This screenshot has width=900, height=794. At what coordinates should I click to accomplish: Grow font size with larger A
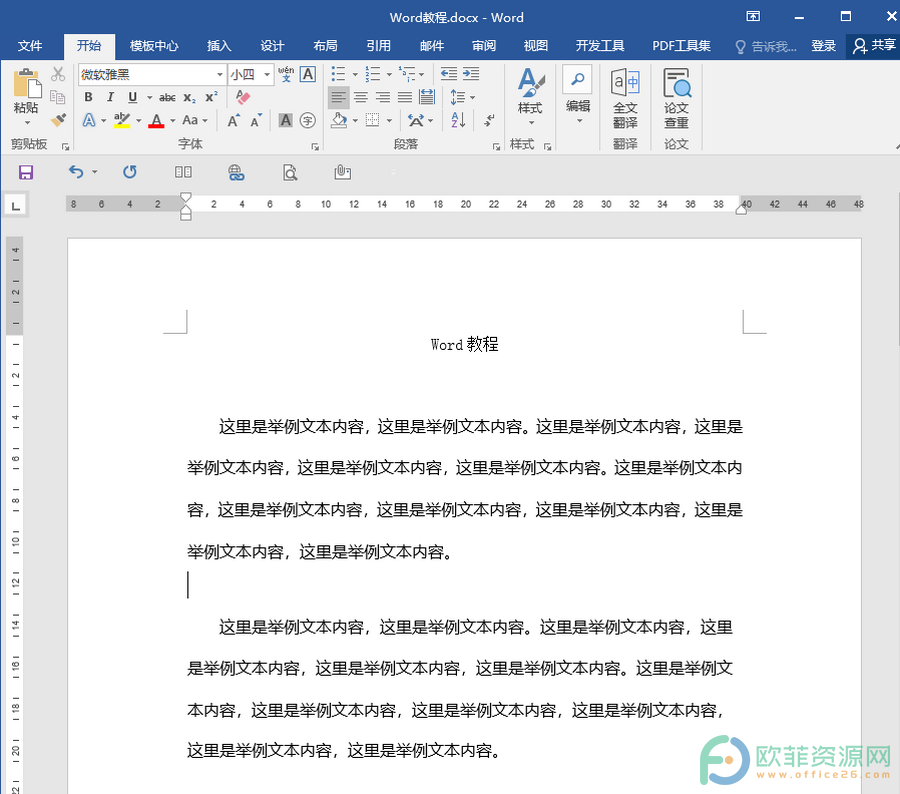point(234,121)
